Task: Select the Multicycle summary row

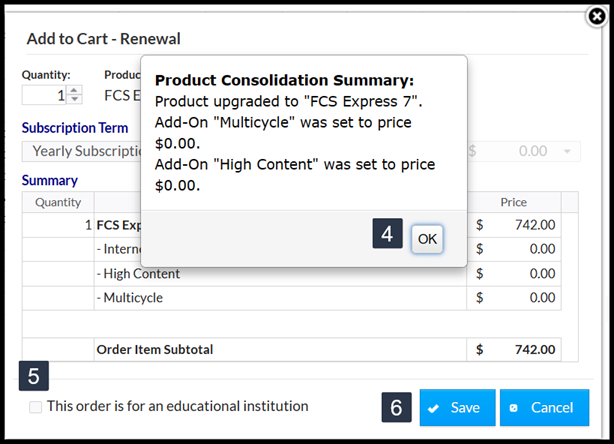Action: click(x=128, y=297)
